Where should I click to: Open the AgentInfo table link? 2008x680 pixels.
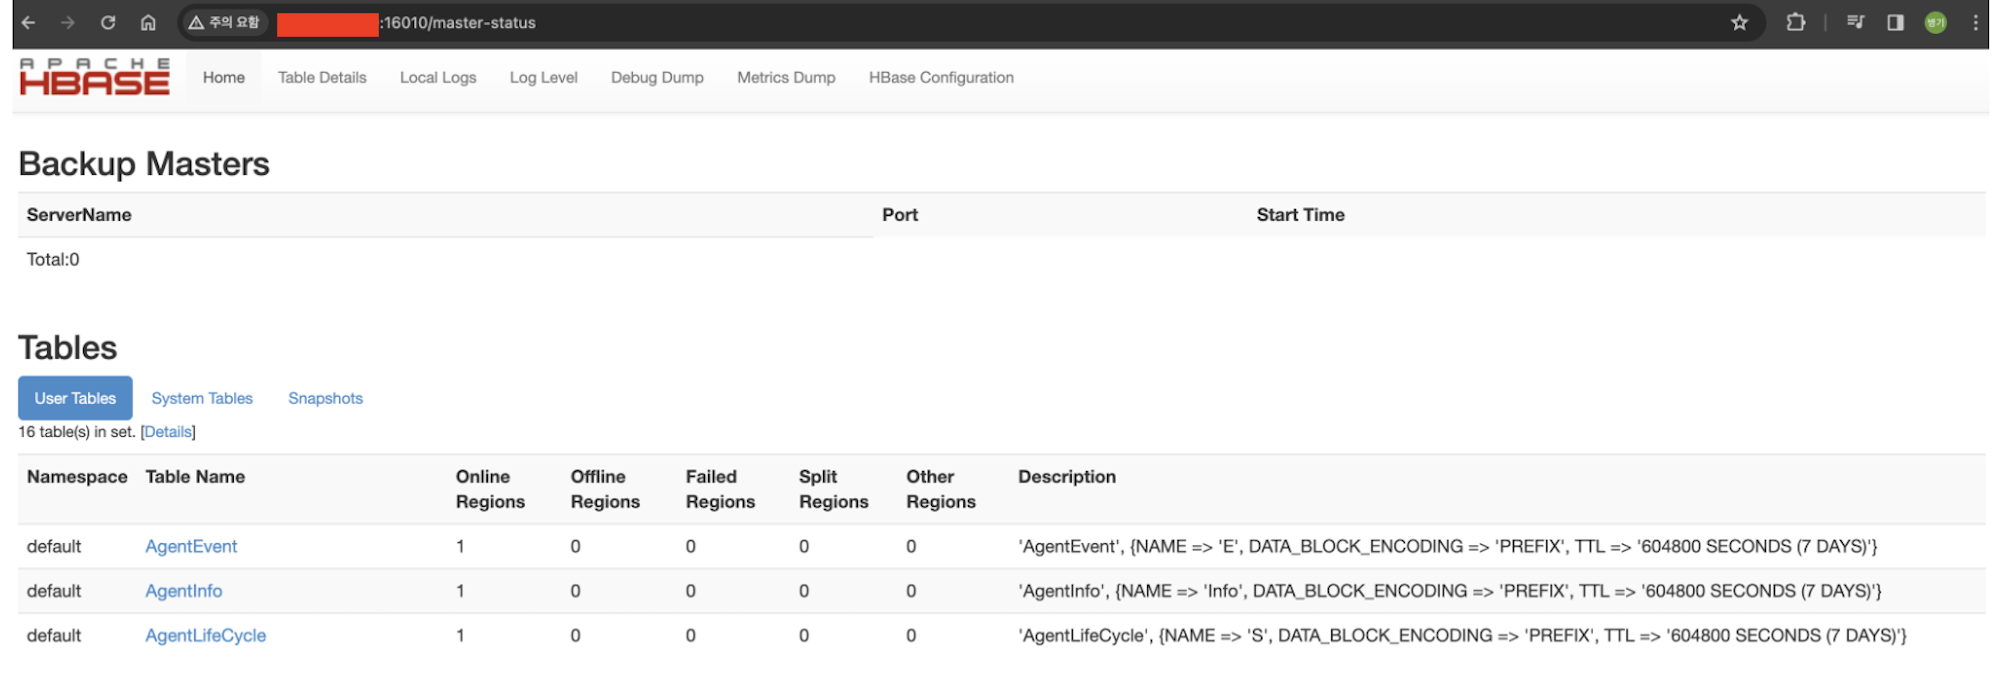(184, 591)
